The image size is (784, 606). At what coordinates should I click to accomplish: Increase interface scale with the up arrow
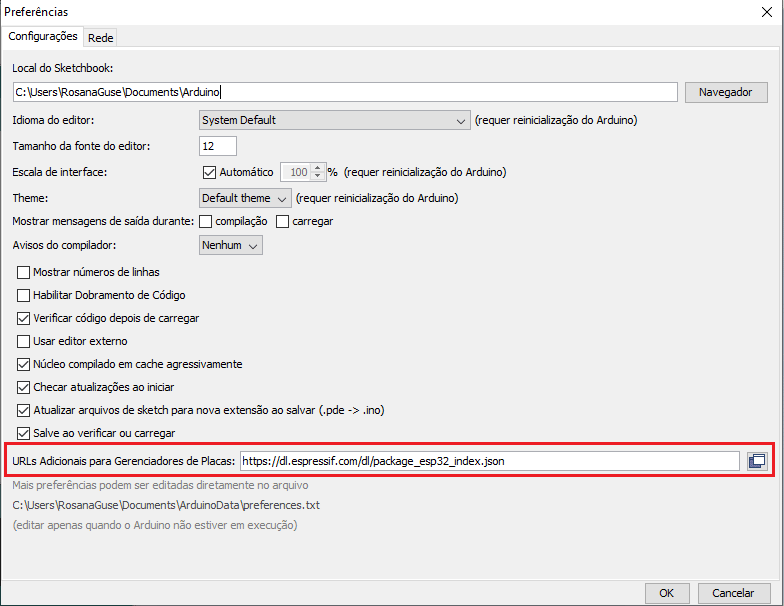[x=318, y=168]
